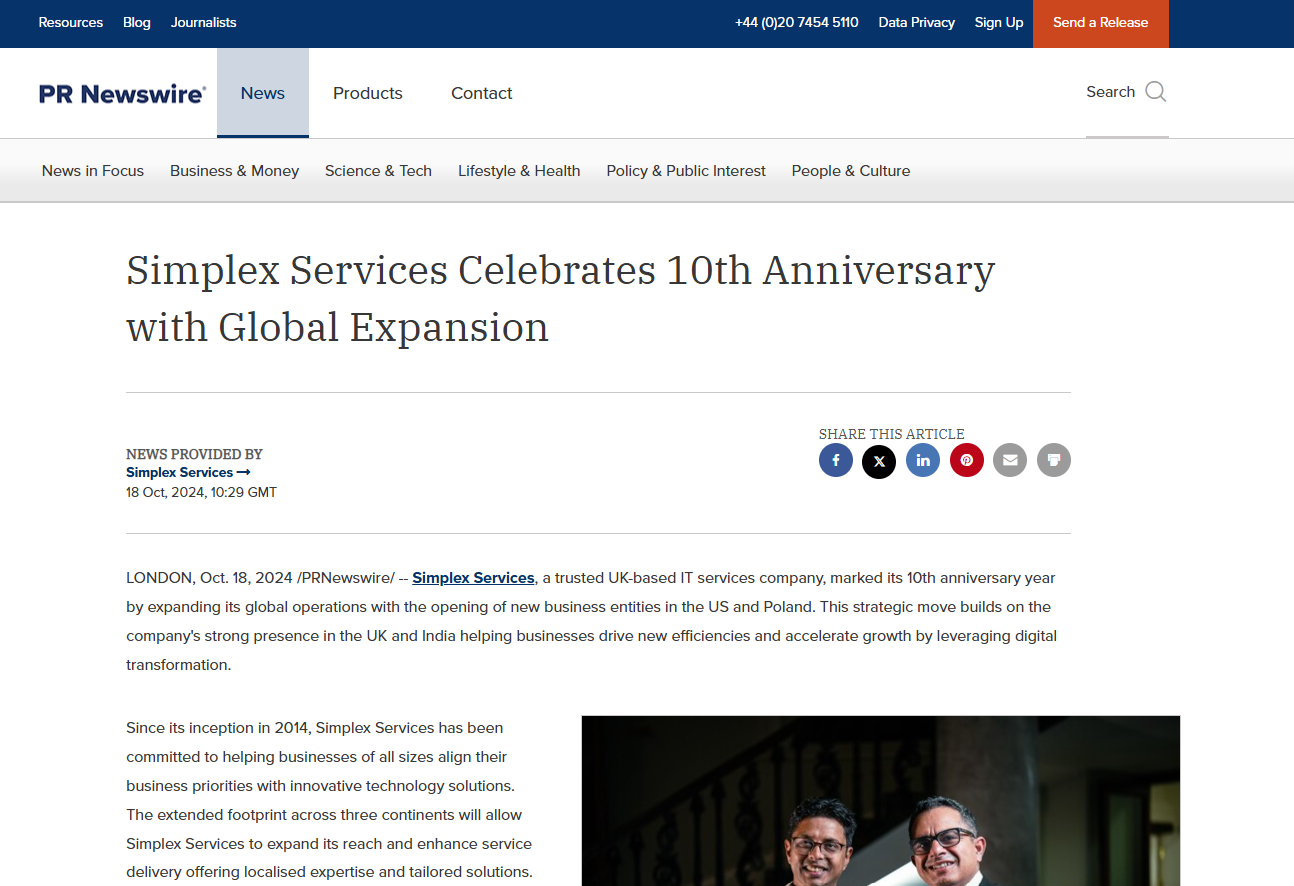
Task: Click the article photo of two men
Action: [881, 800]
